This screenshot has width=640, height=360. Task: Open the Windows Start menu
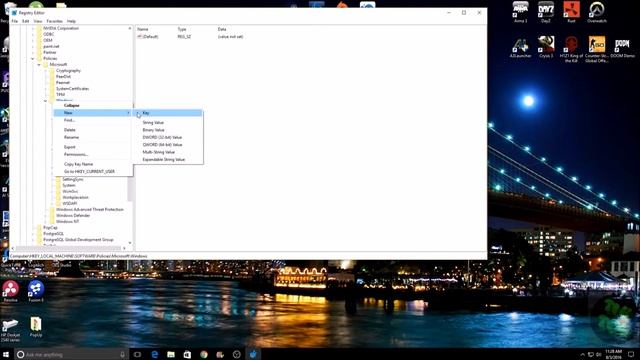(x=6, y=354)
